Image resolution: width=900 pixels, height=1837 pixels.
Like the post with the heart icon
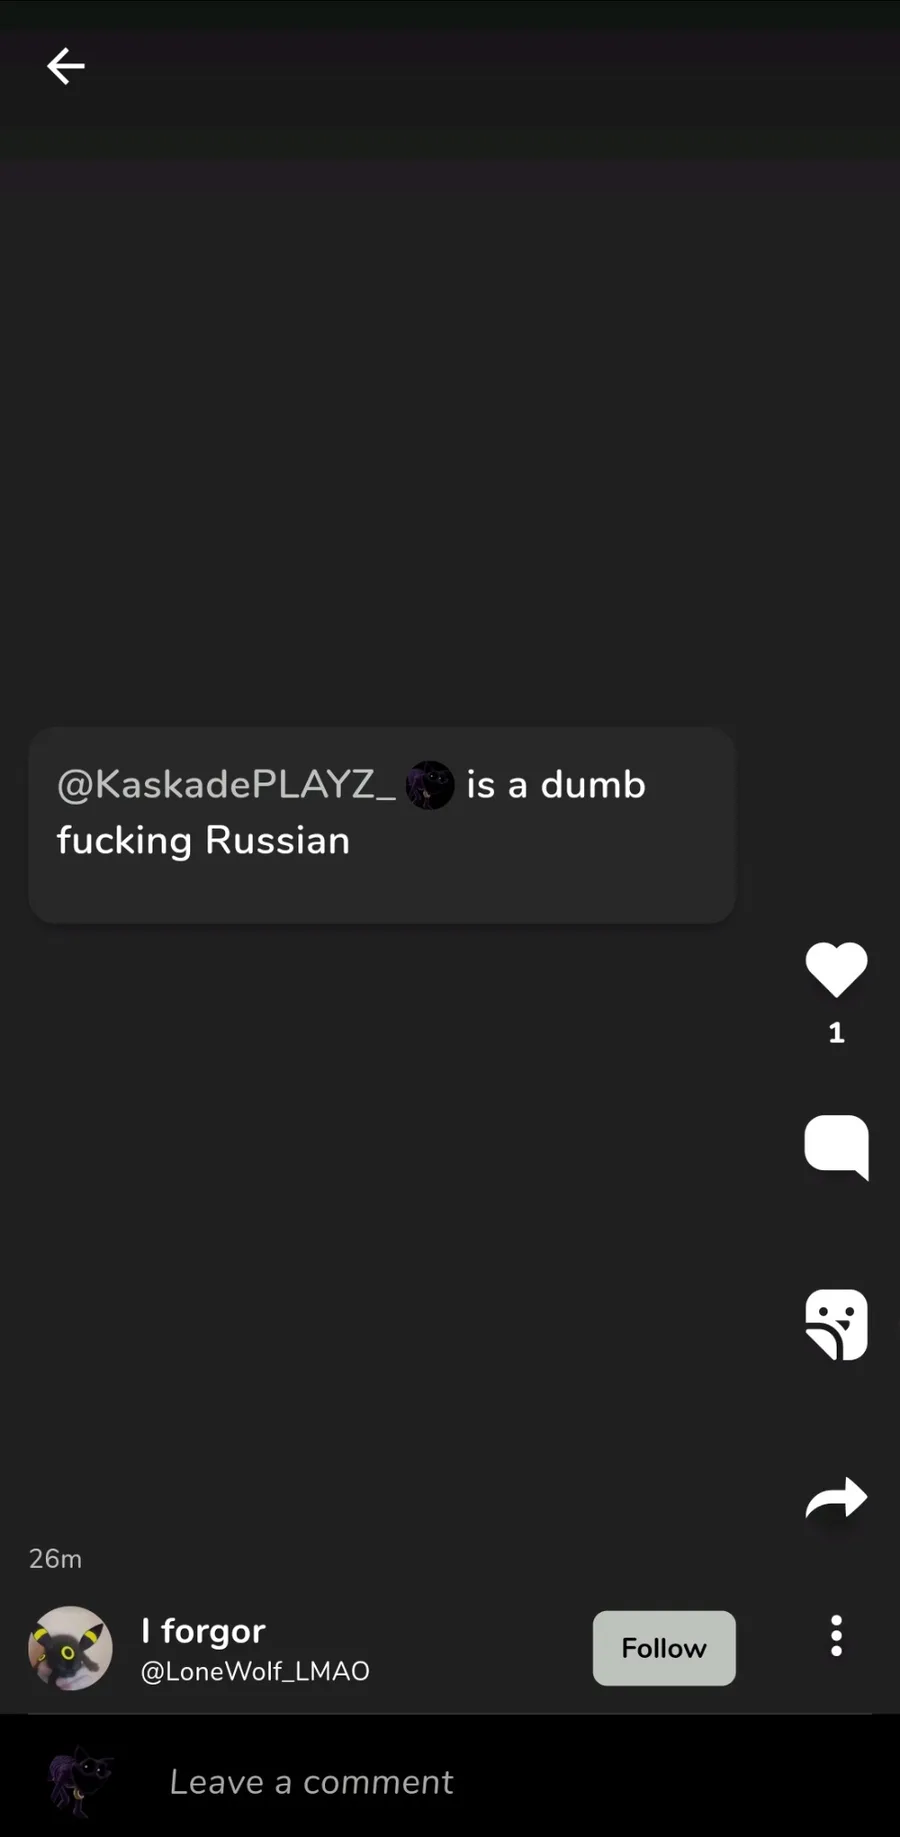pos(836,969)
